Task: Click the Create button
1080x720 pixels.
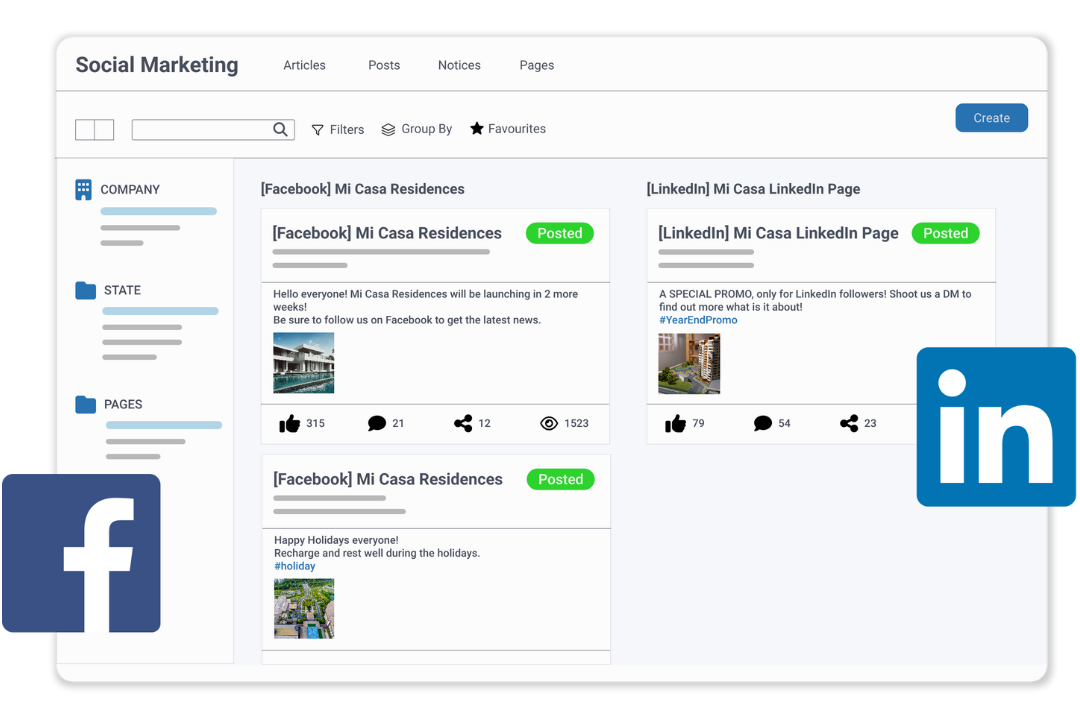Action: click(x=991, y=118)
